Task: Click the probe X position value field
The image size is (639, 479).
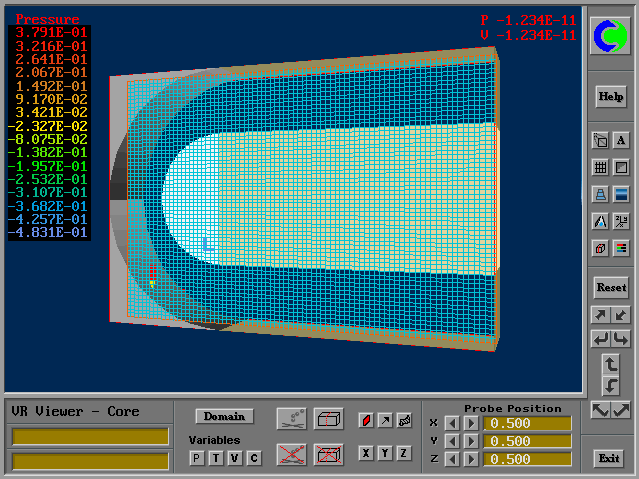Action: pos(527,423)
